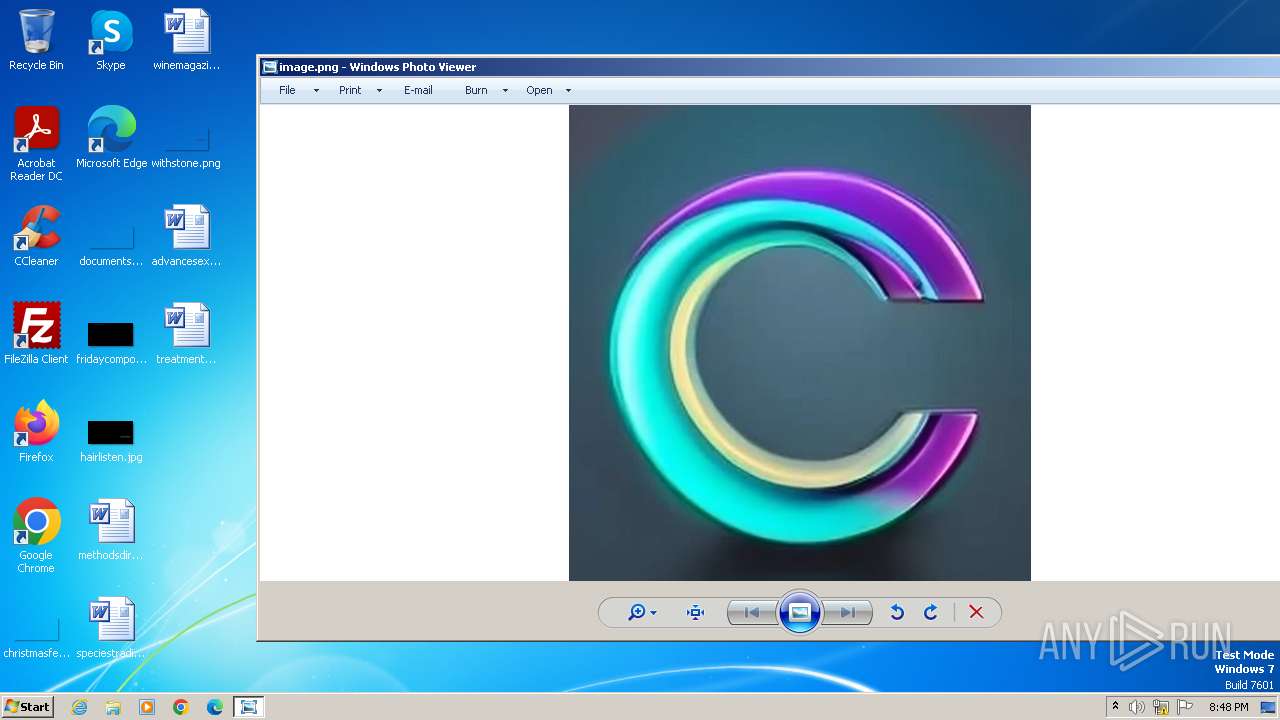This screenshot has height=720, width=1280.
Task: Select the documents... desktop file
Action: [x=111, y=244]
